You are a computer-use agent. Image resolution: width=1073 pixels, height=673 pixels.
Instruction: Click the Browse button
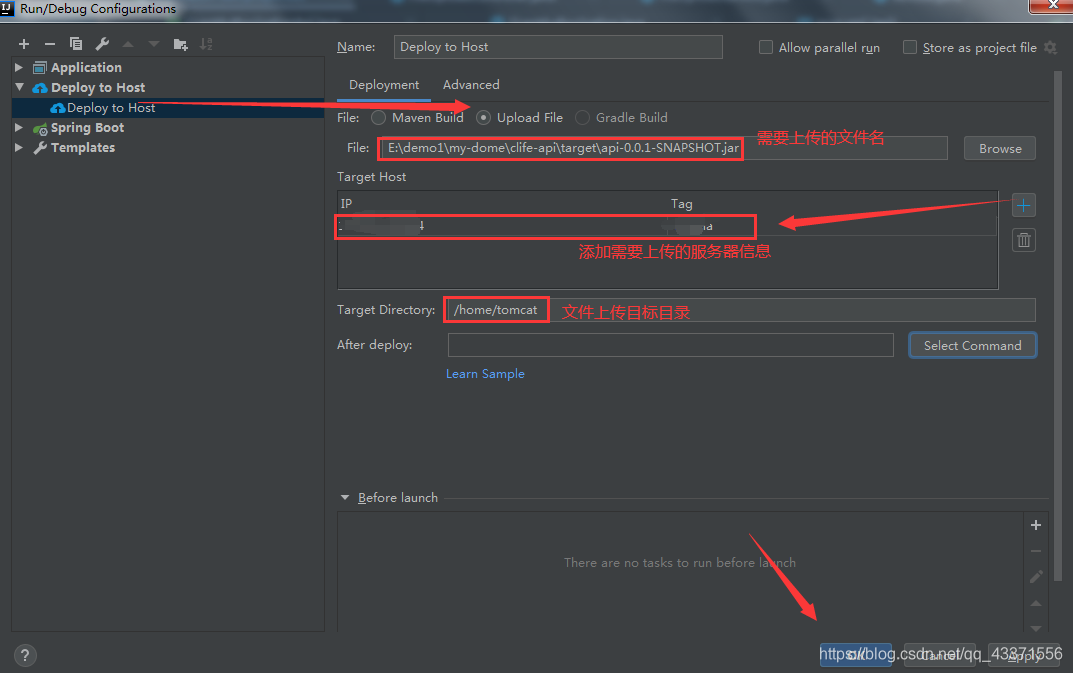click(1000, 149)
